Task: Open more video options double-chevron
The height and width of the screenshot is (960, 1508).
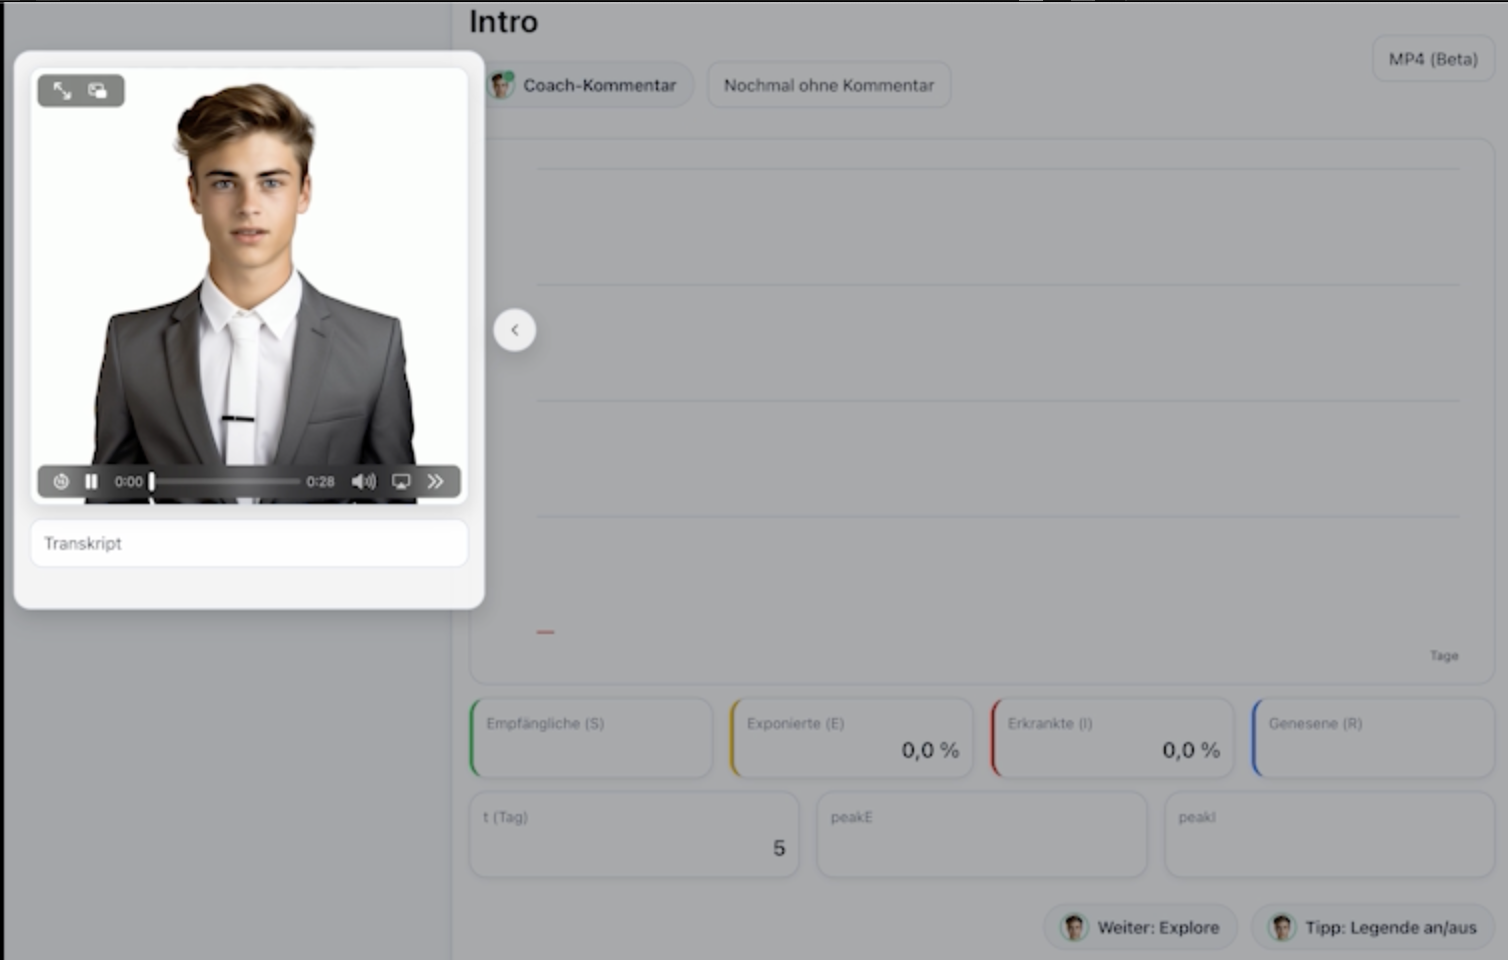Action: (436, 481)
